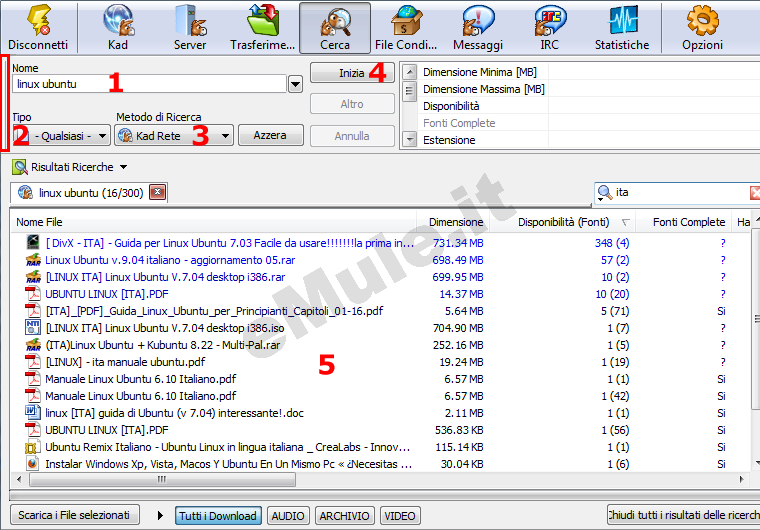Click the Nome search input field
760x530 pixels.
[x=149, y=84]
